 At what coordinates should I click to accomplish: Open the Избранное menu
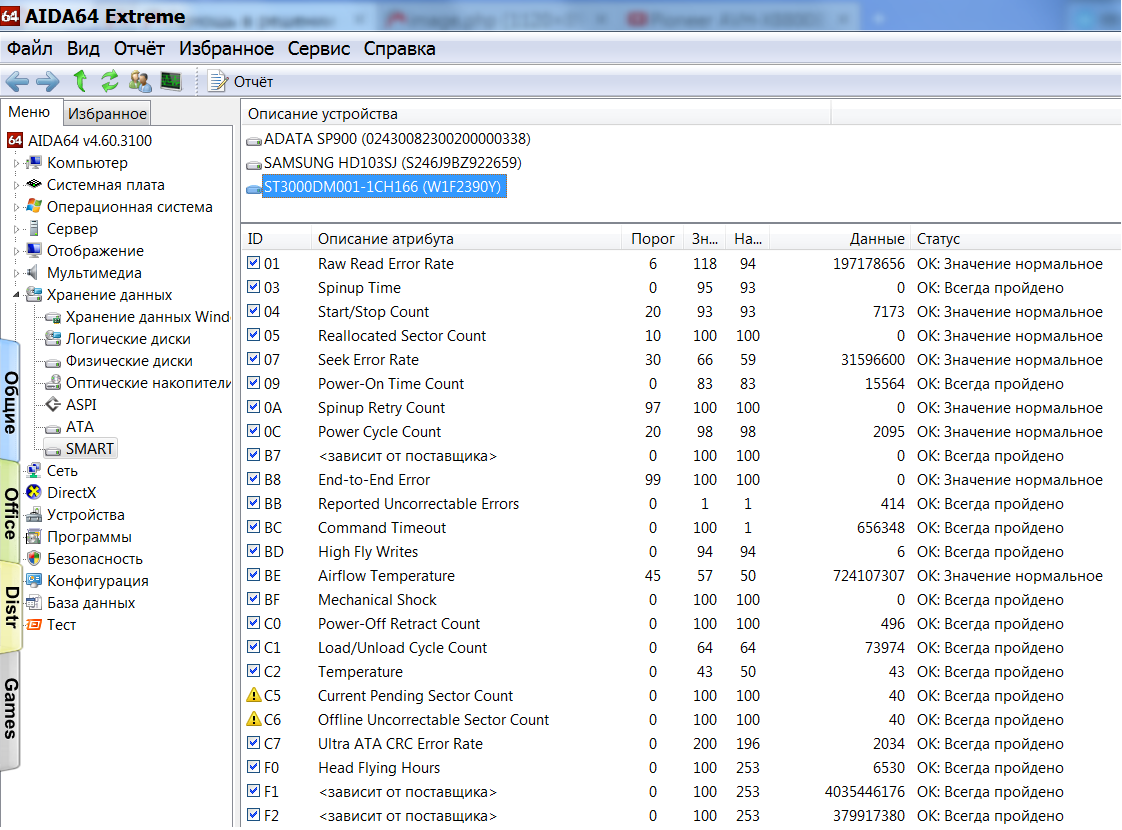(226, 49)
